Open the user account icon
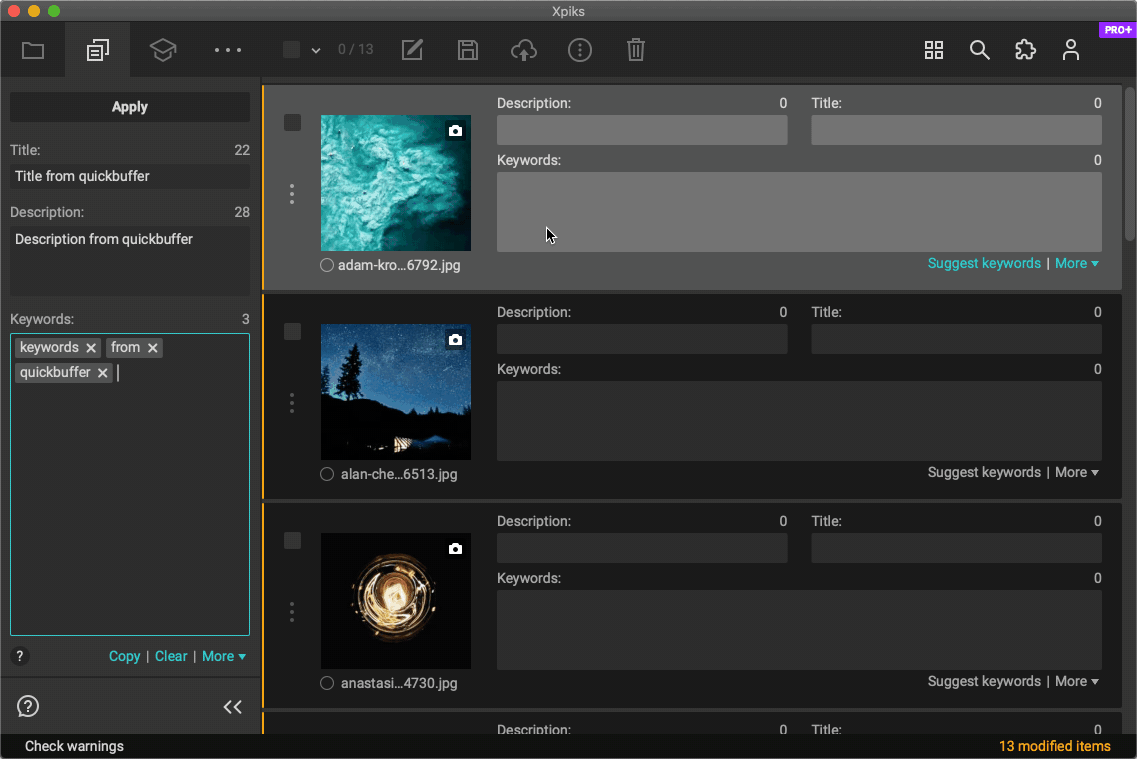1137x759 pixels. click(1070, 49)
